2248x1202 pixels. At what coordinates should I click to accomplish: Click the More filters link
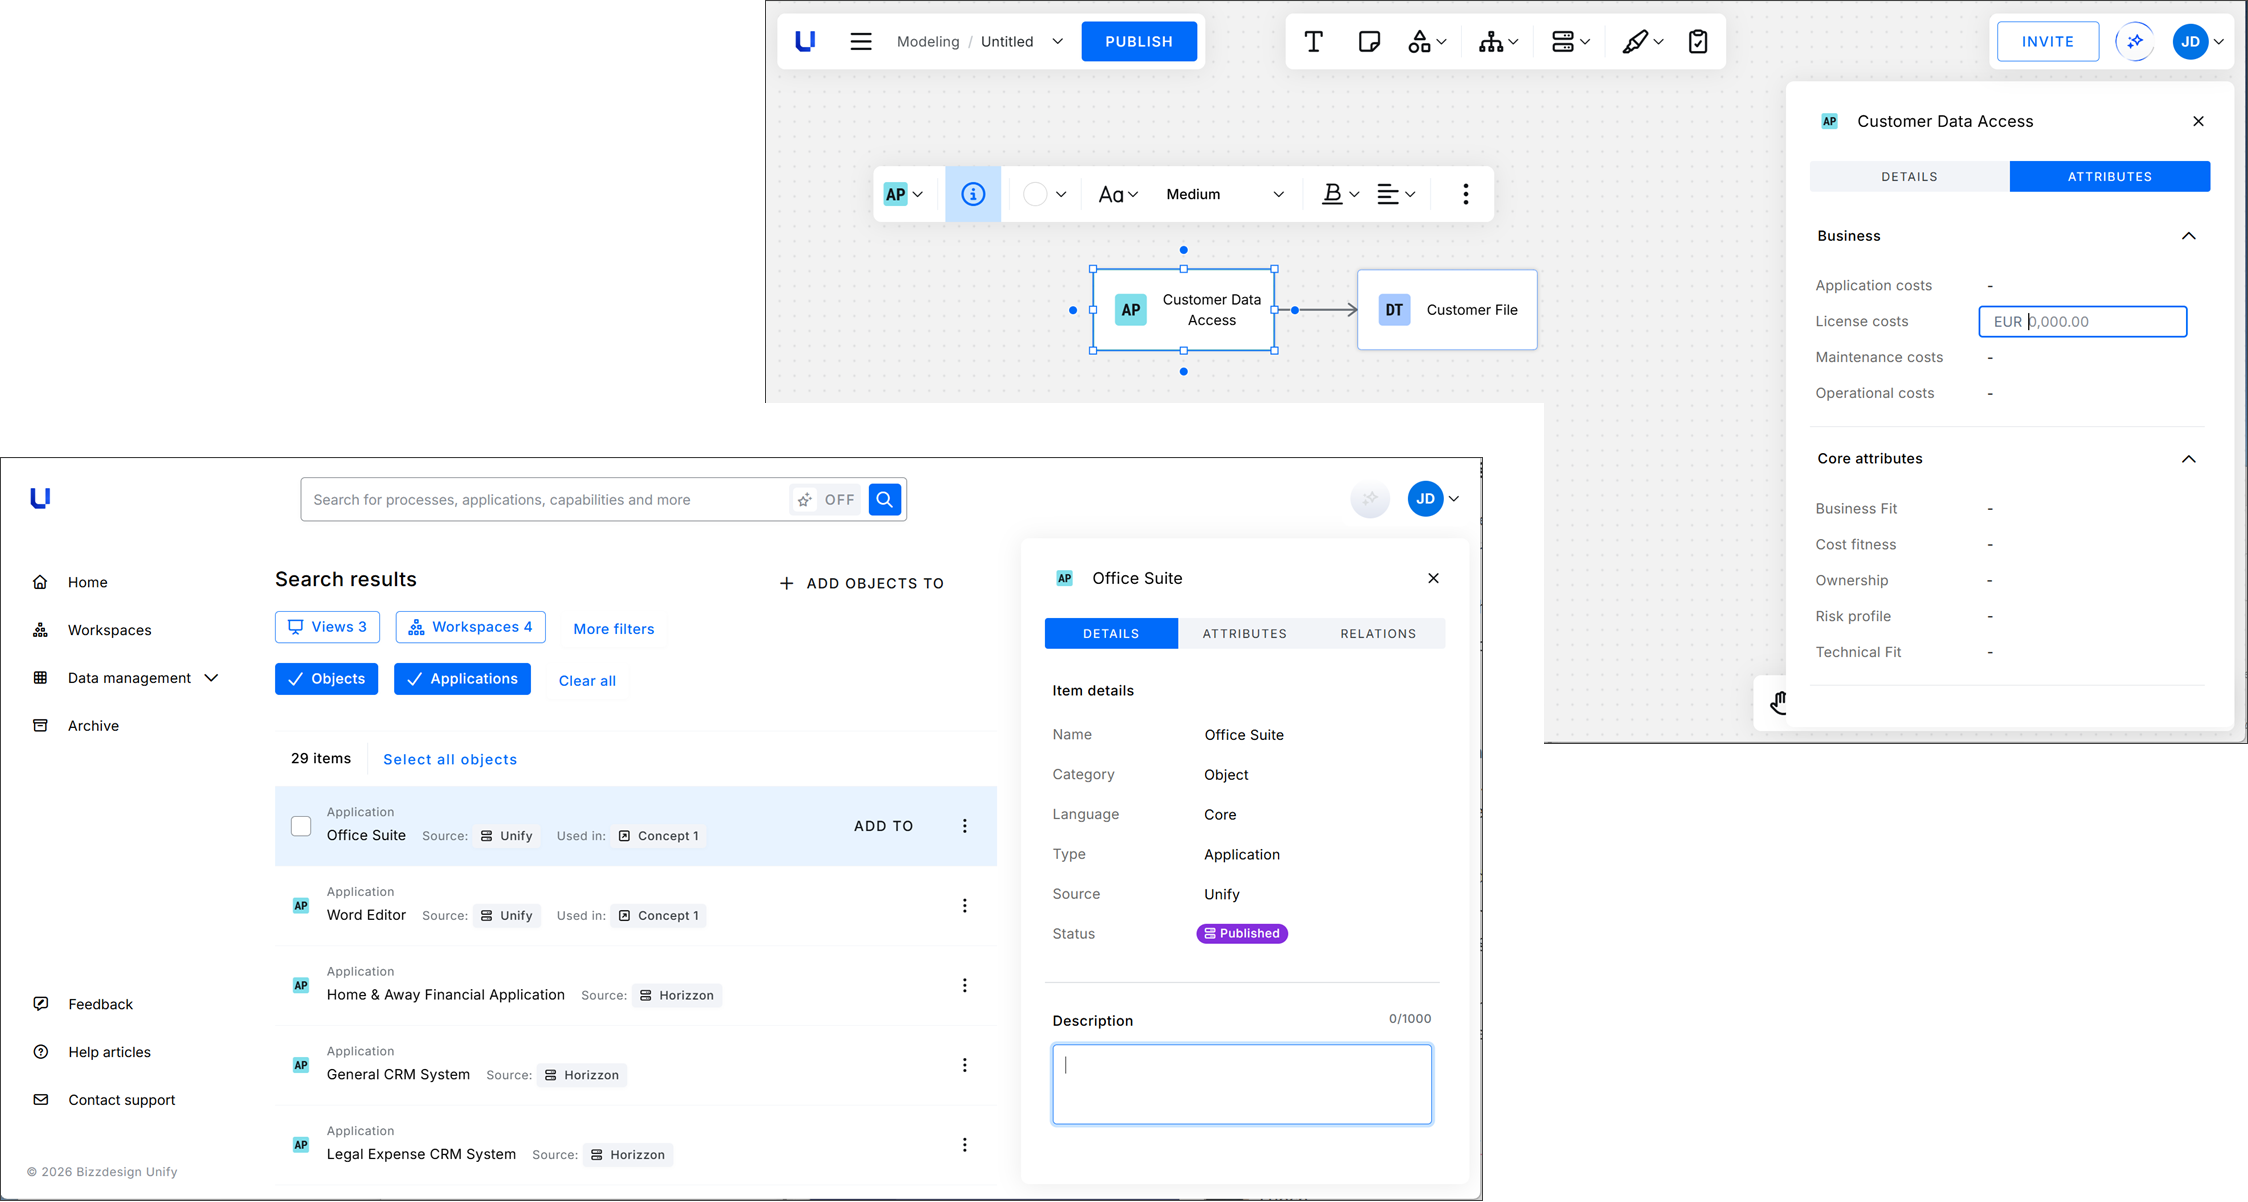coord(614,629)
